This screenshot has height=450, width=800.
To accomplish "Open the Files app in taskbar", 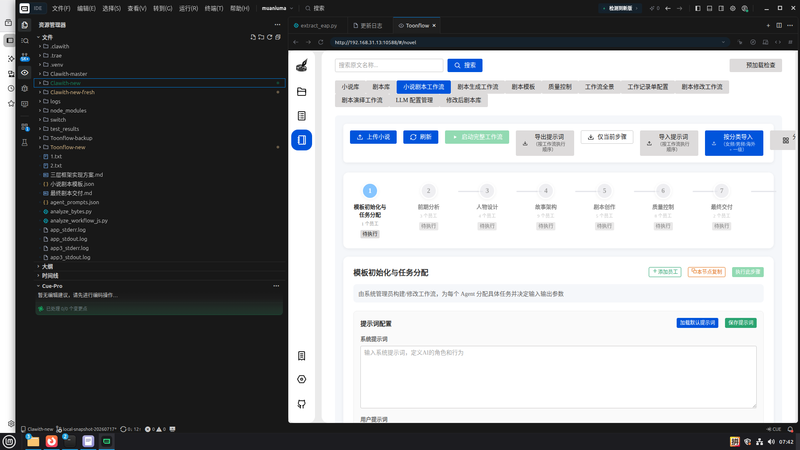I will point(33,441).
